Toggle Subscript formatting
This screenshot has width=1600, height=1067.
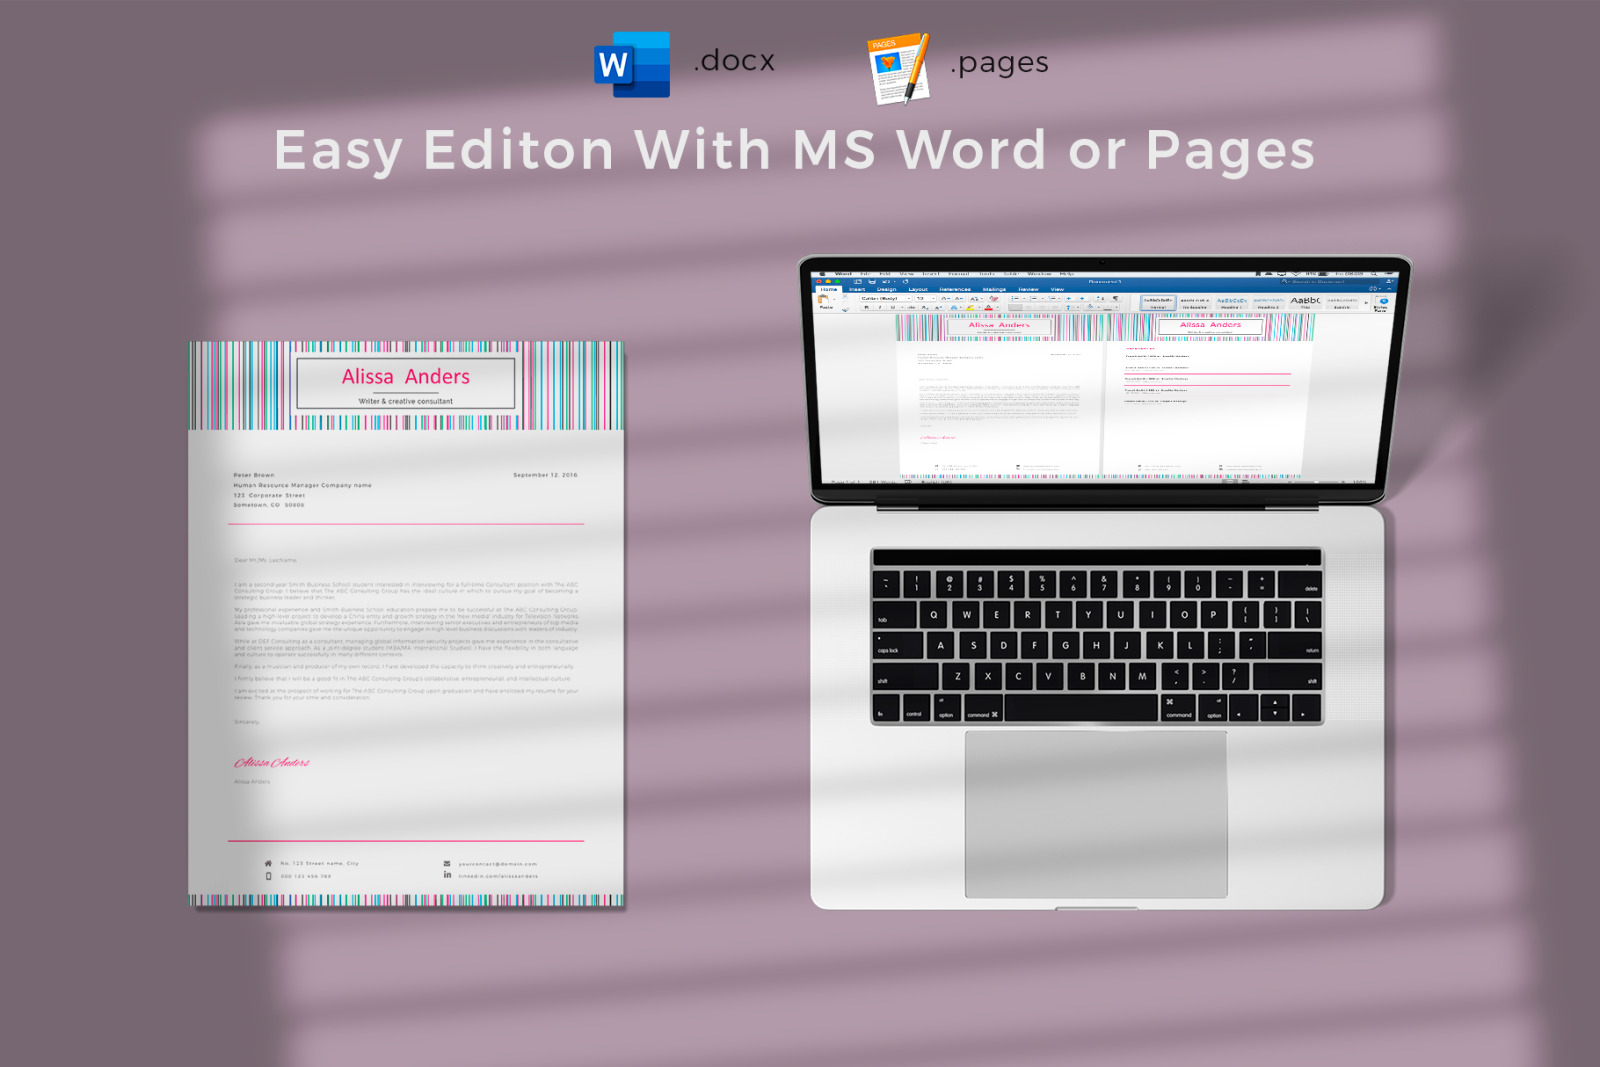pyautogui.click(x=925, y=308)
